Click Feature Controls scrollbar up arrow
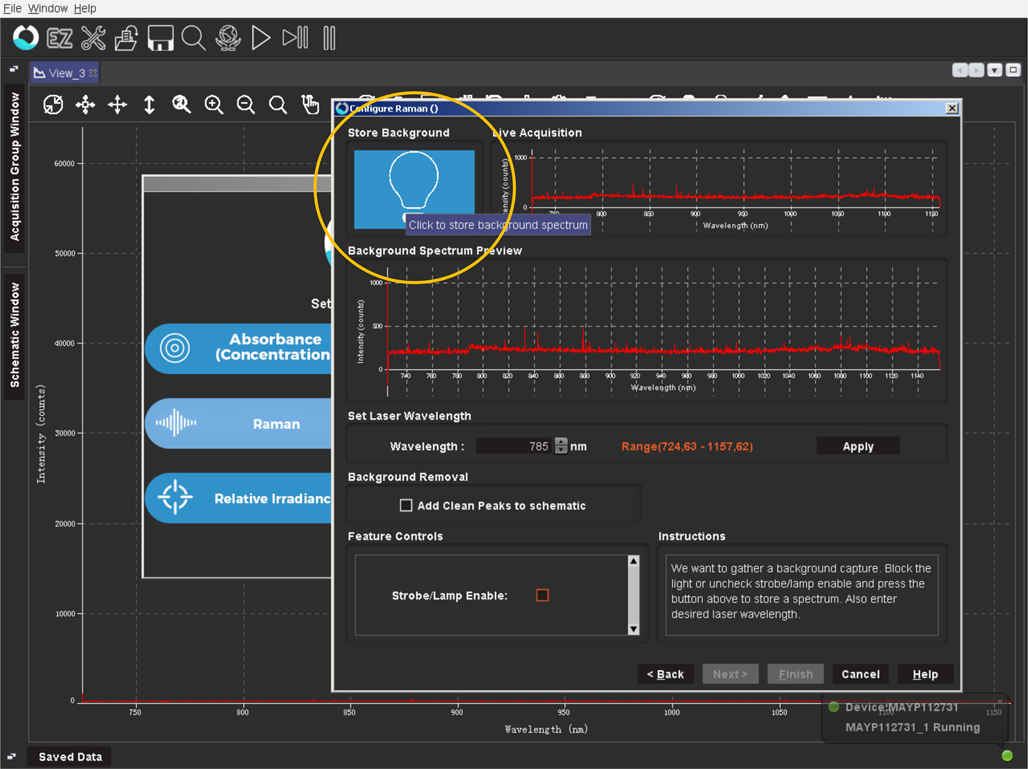1028x769 pixels. (x=633, y=561)
